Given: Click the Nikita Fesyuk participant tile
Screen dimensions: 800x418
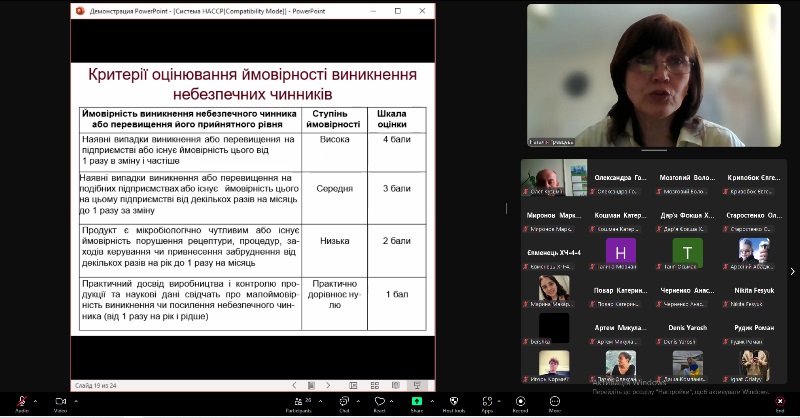Looking at the screenshot, I should tap(754, 290).
